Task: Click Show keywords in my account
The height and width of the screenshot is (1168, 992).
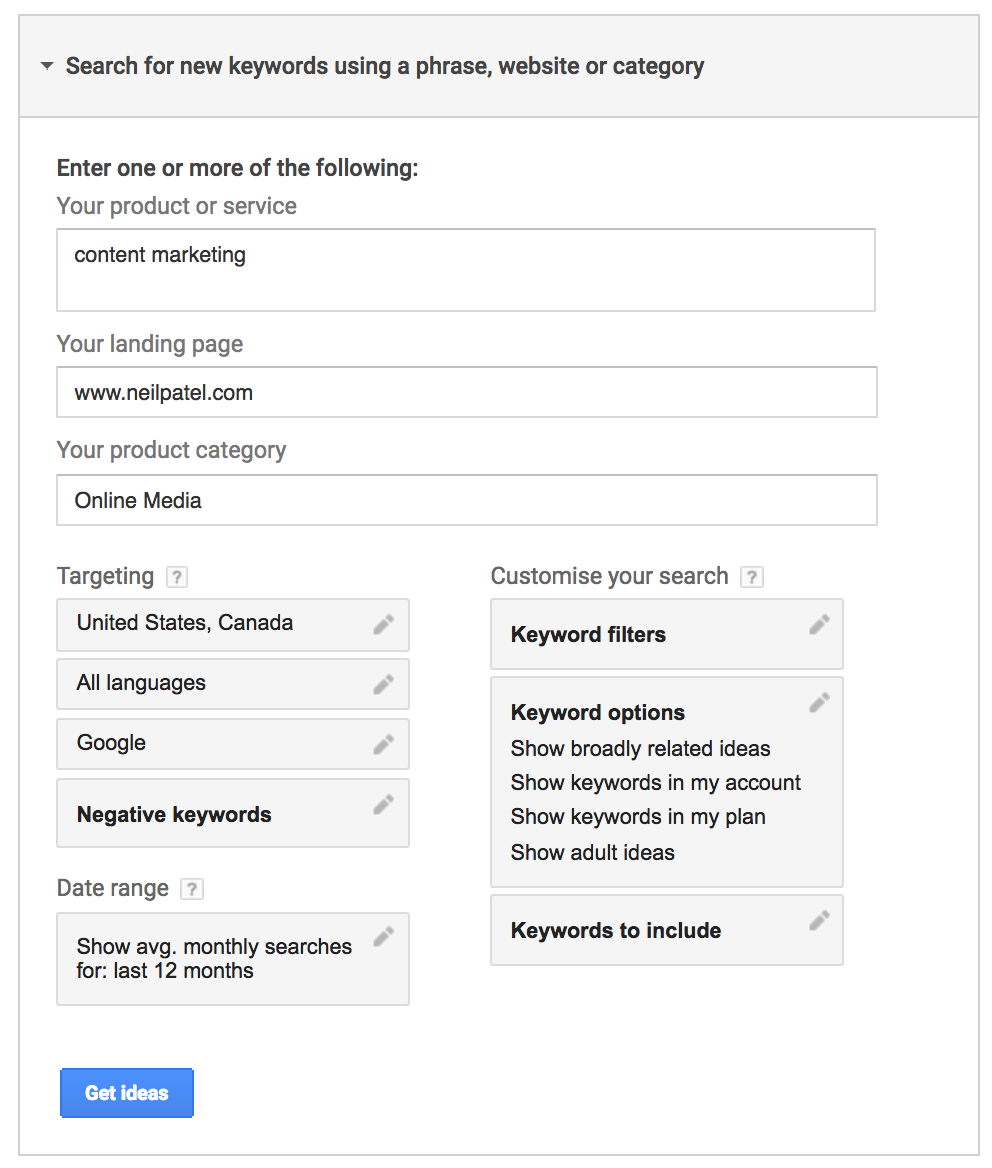Action: 655,783
